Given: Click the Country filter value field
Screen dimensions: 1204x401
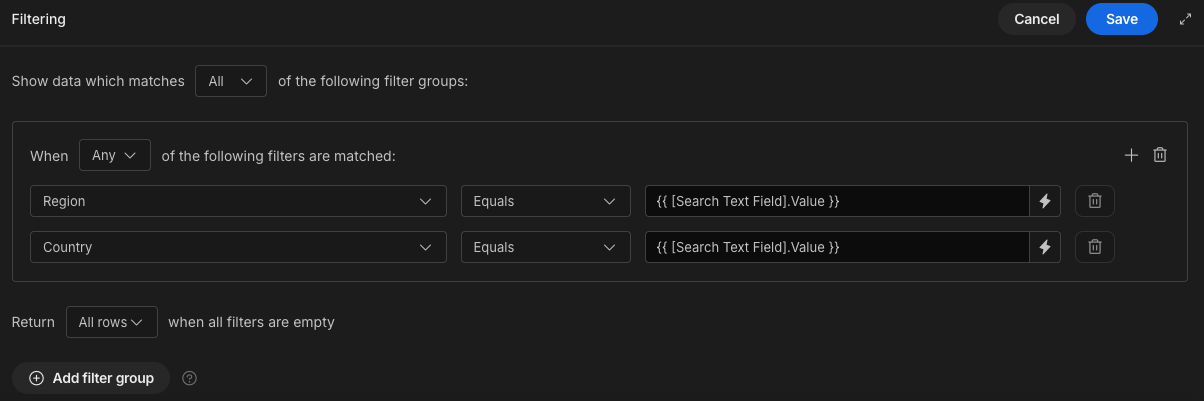Looking at the screenshot, I should click(x=837, y=247).
